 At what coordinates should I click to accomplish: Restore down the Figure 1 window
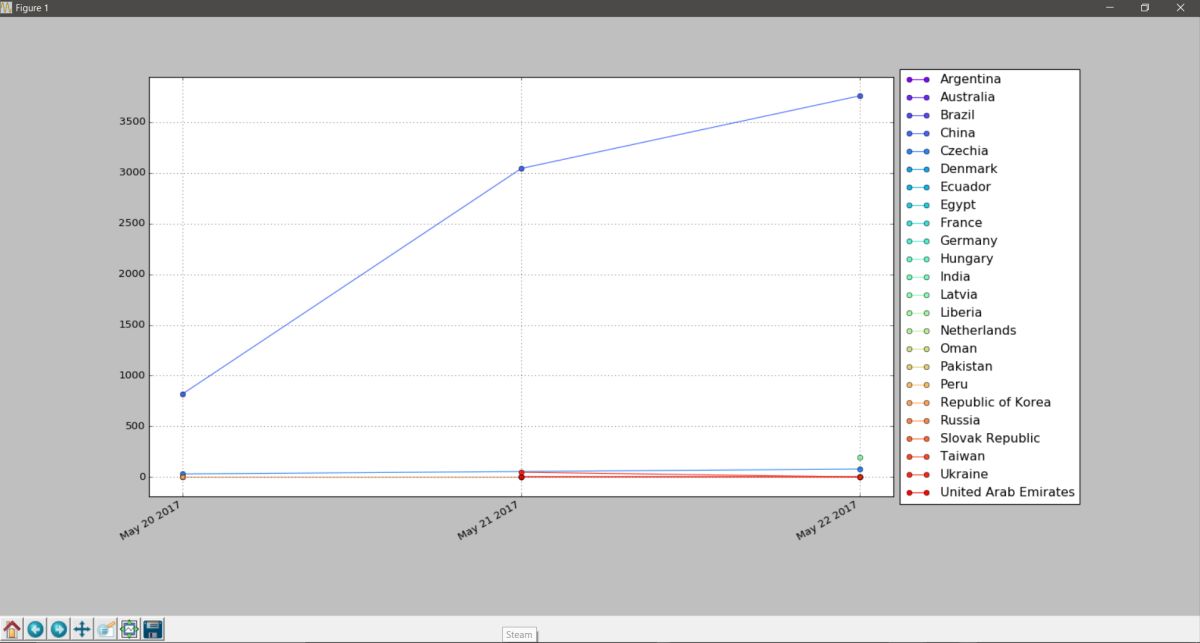(x=1145, y=7)
